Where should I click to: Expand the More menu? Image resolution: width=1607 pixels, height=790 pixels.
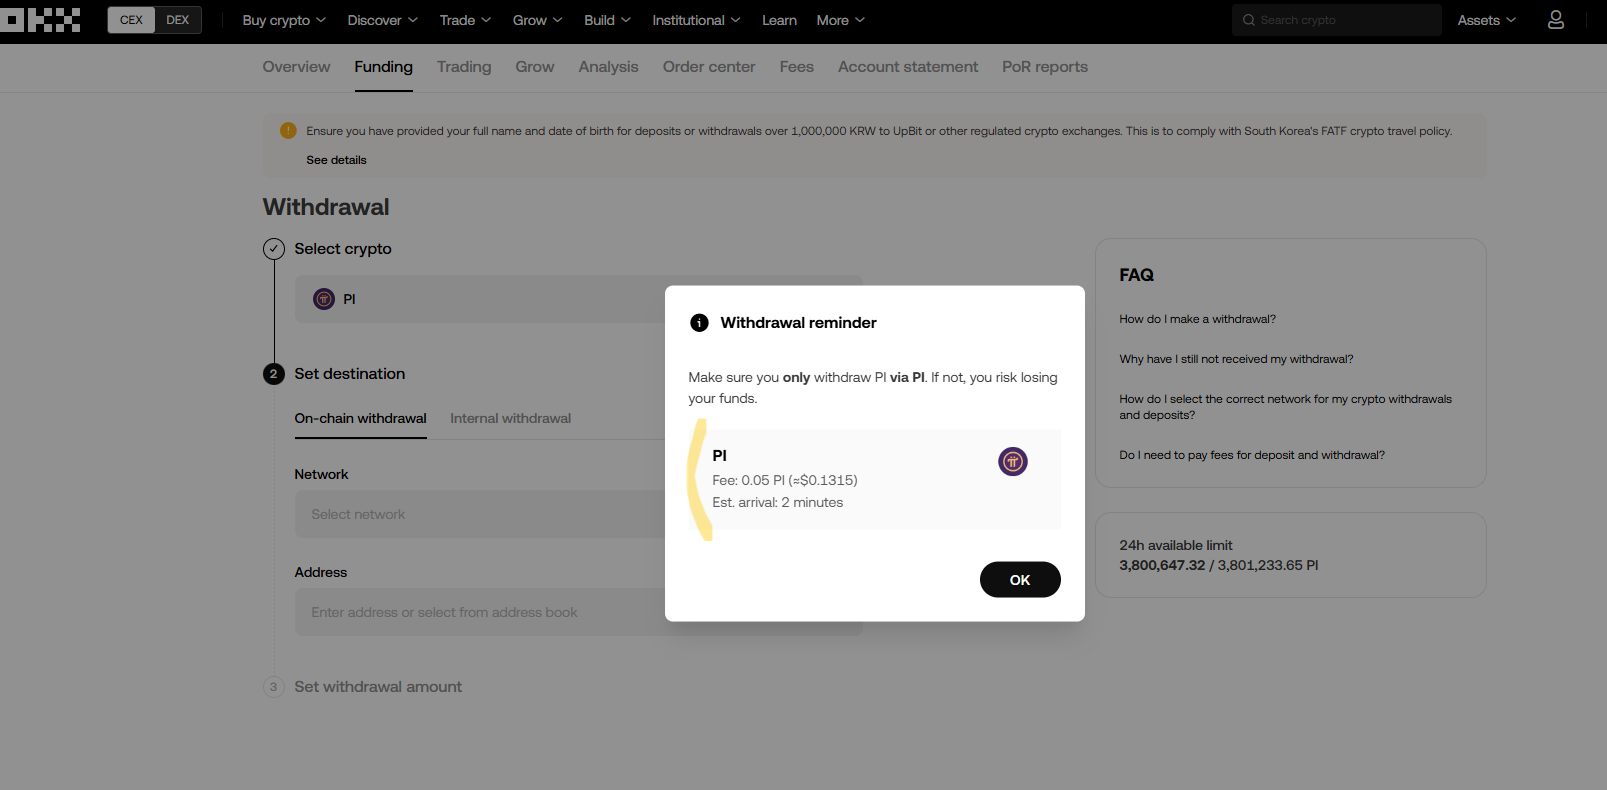pyautogui.click(x=840, y=20)
